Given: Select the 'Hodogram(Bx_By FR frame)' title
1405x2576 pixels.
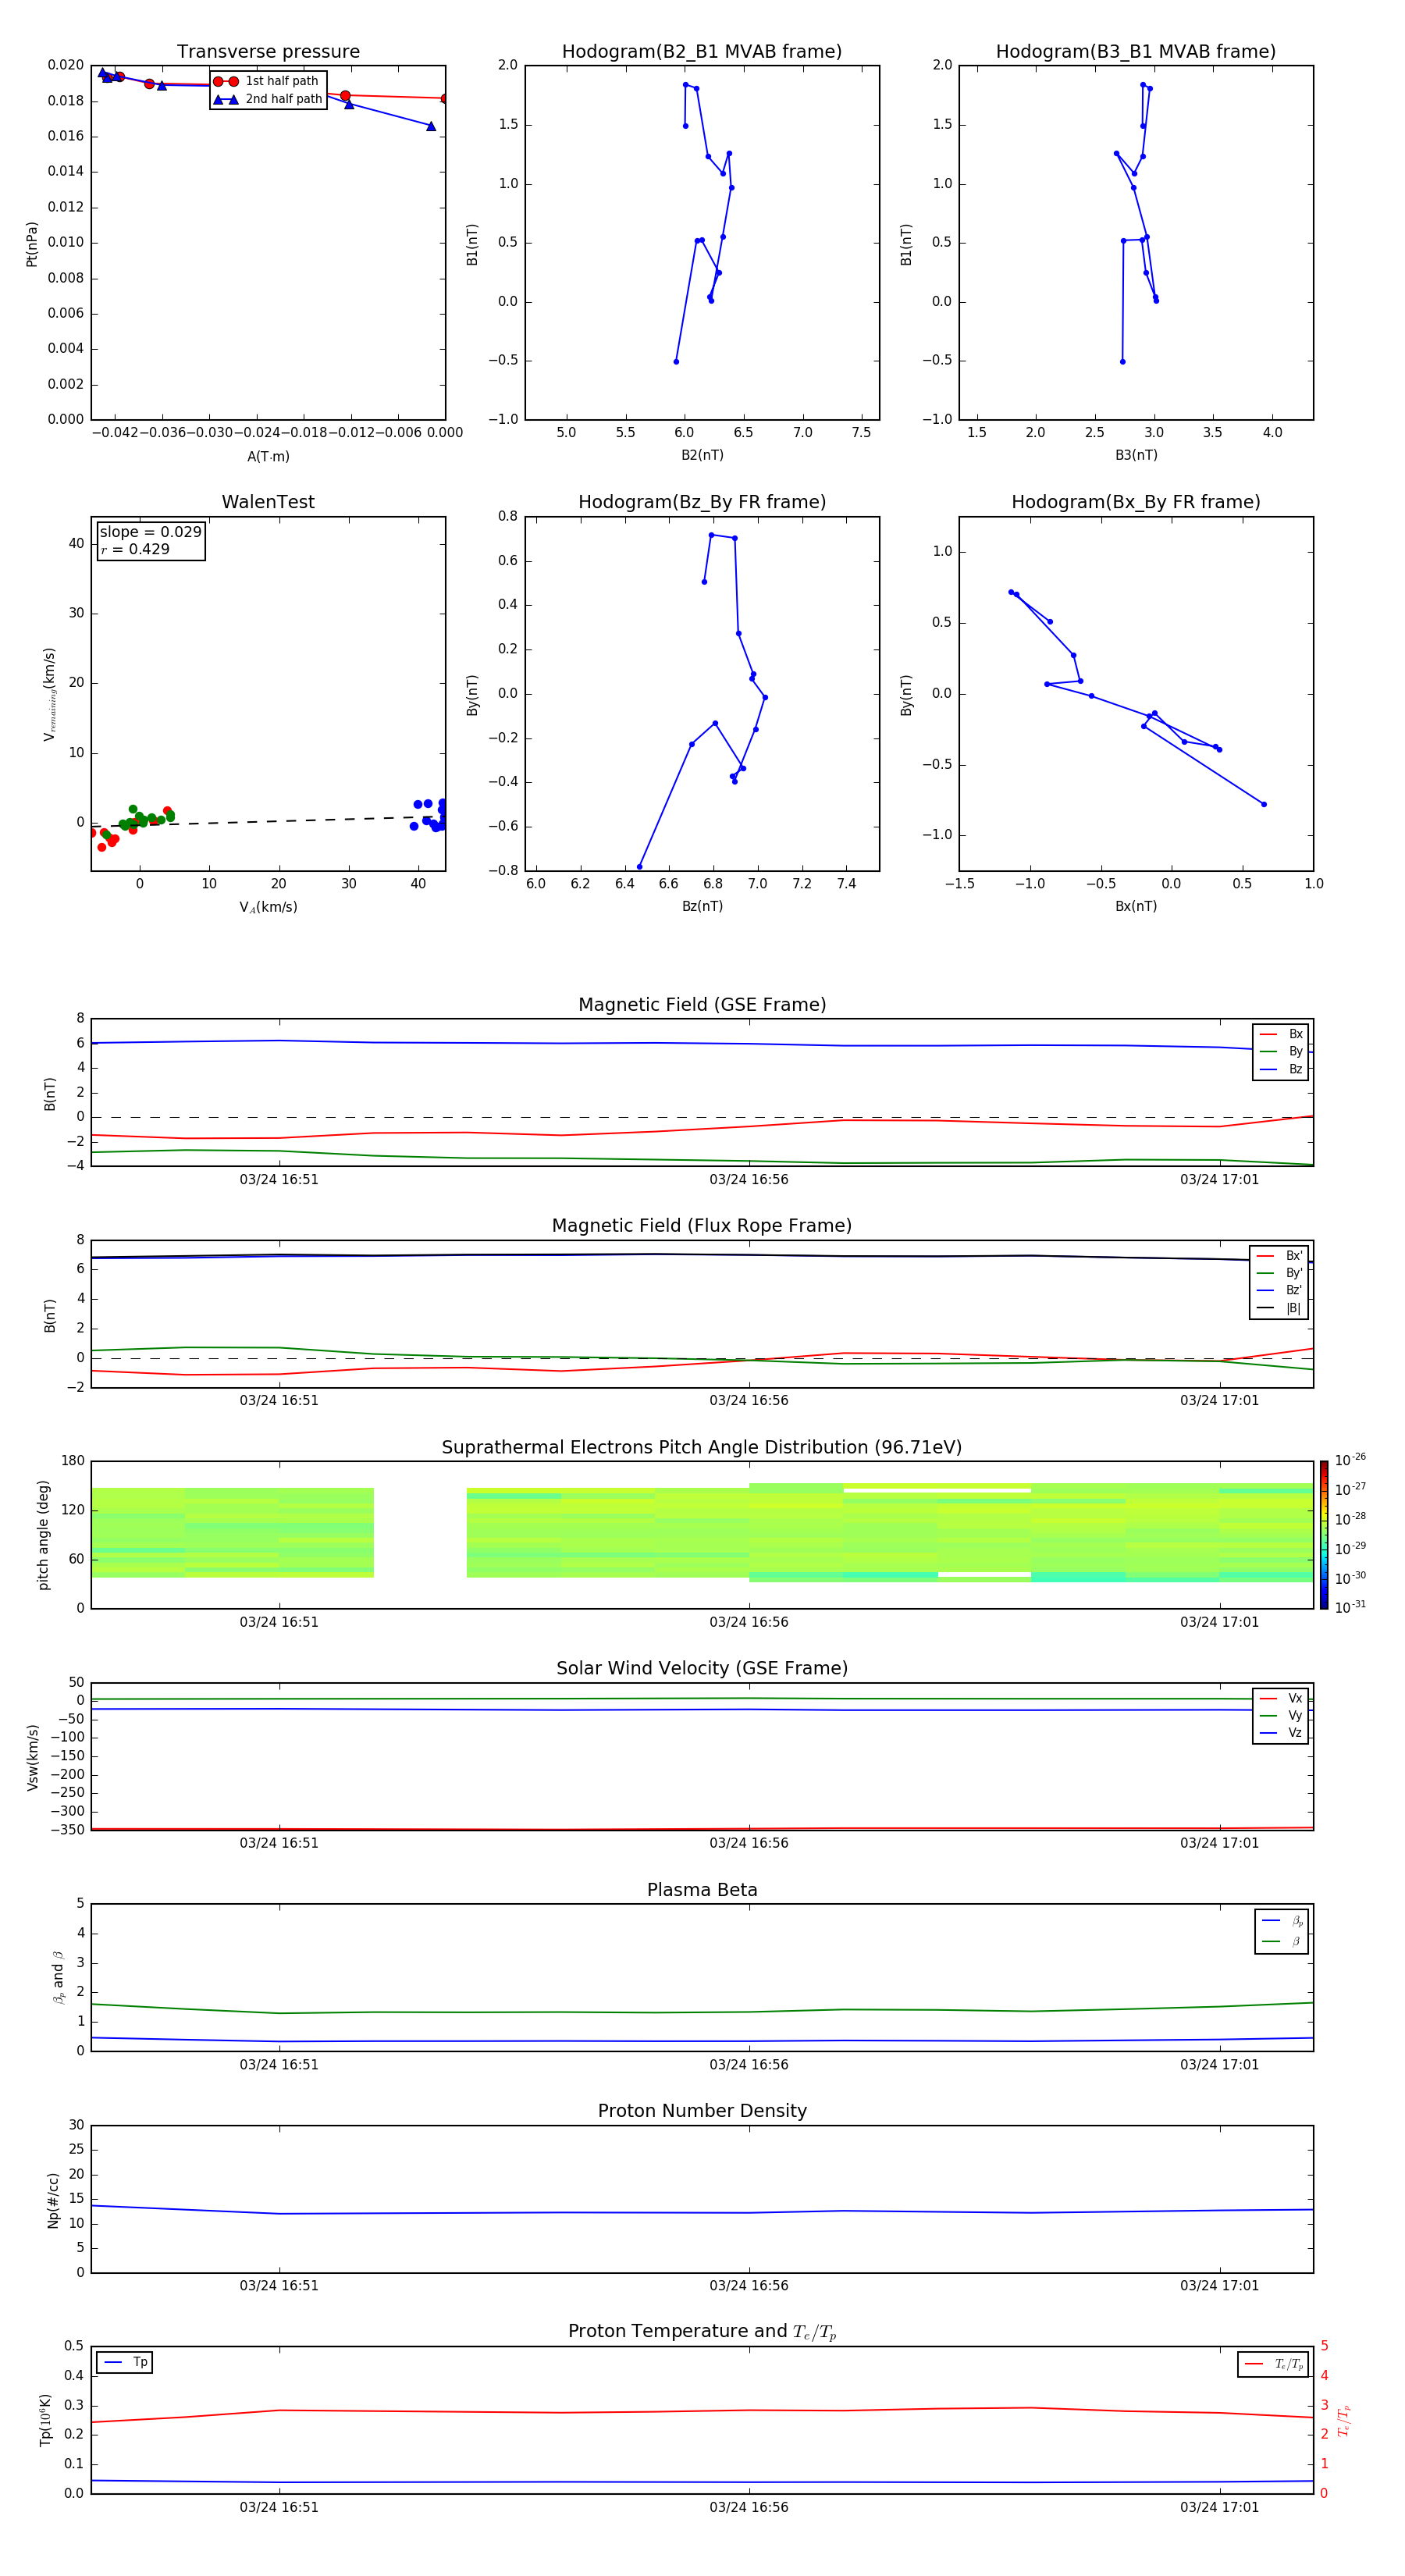Looking at the screenshot, I should (x=1136, y=502).
